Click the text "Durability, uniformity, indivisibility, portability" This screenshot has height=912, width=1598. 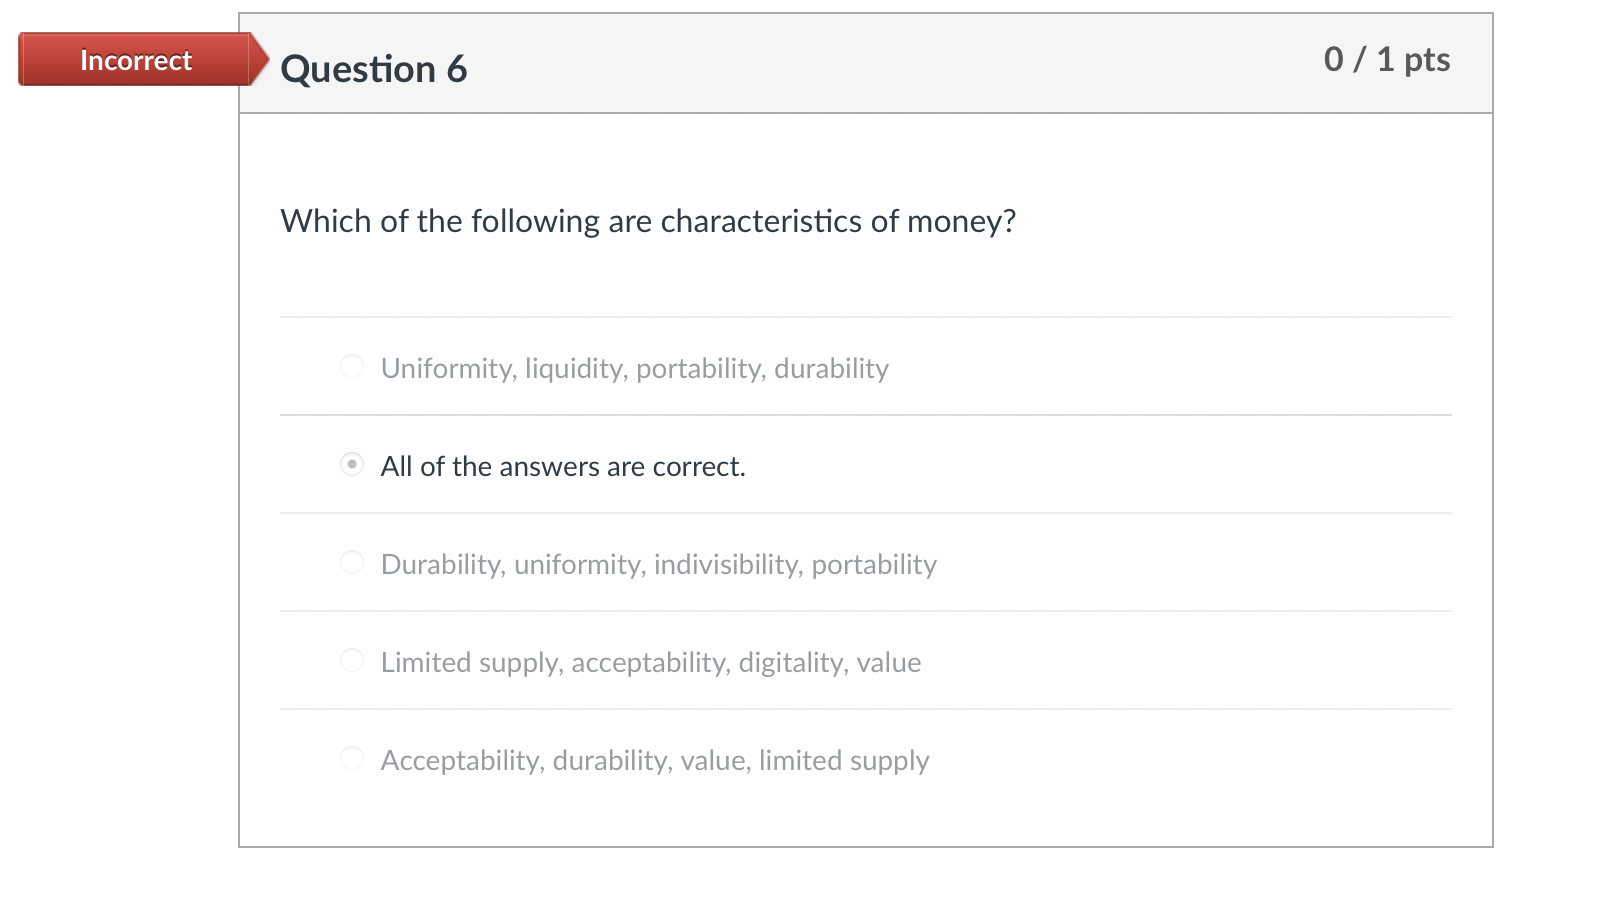pyautogui.click(x=658, y=564)
